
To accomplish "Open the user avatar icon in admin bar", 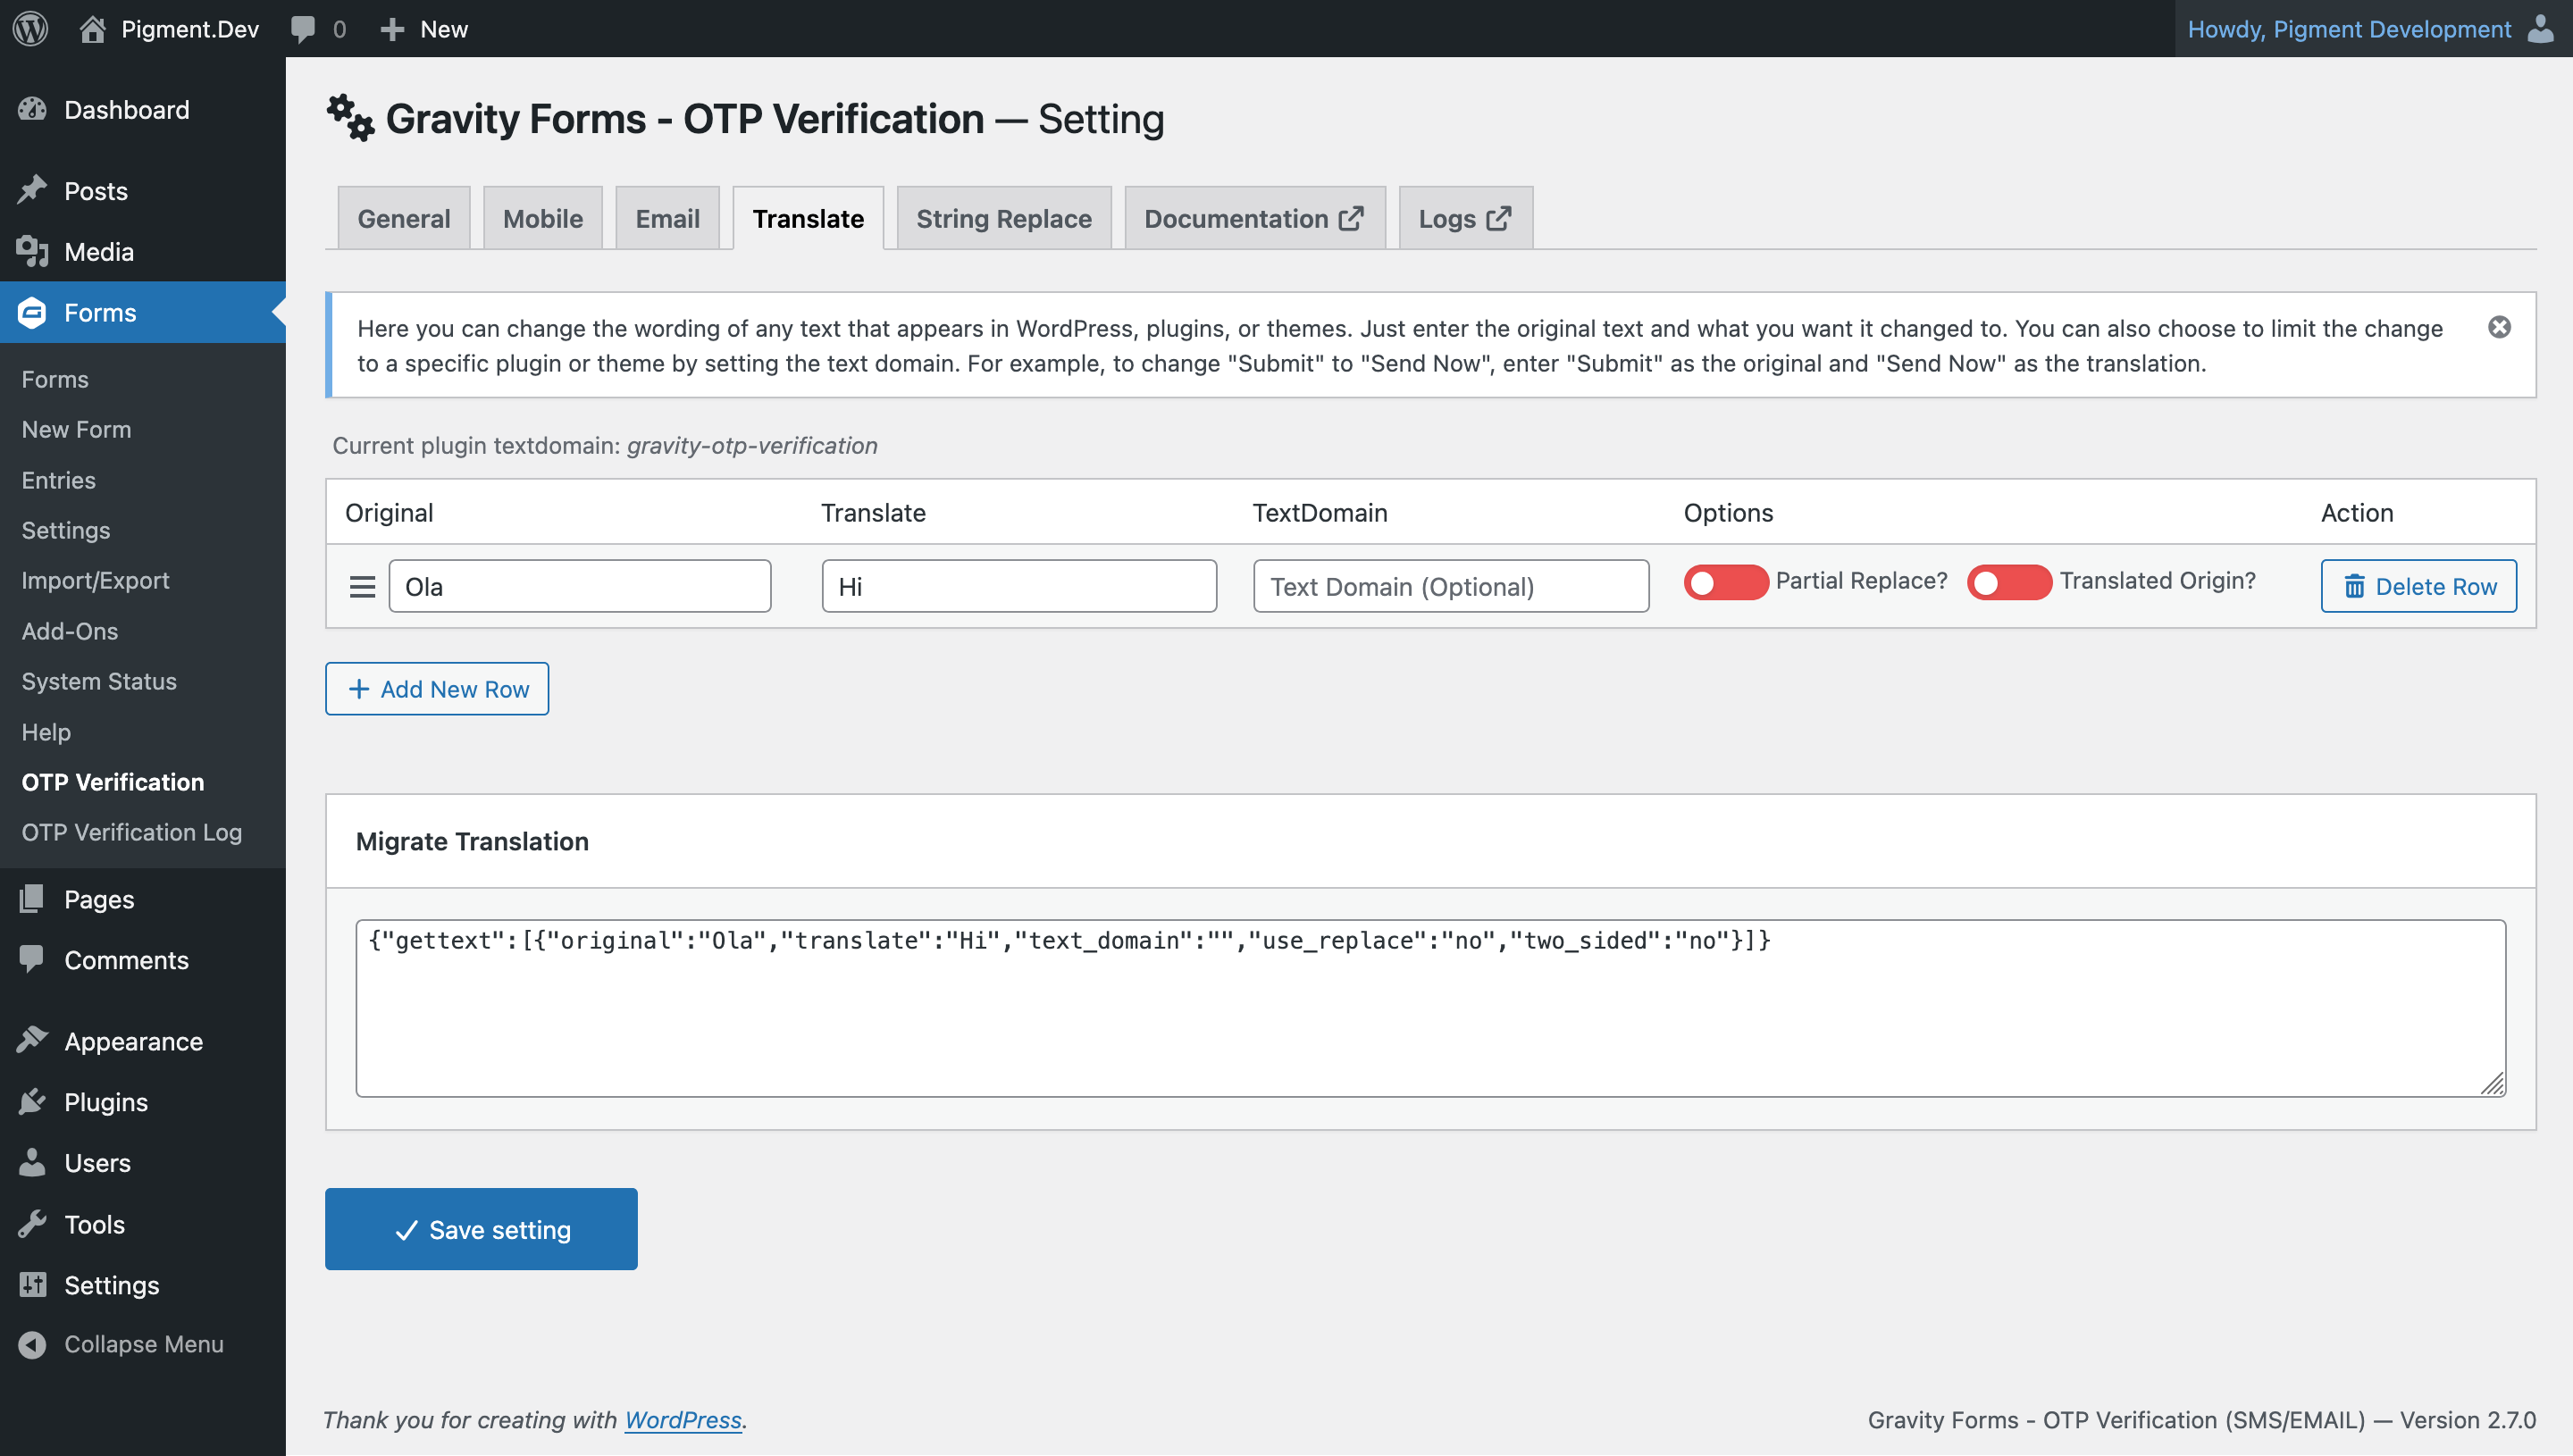I will (2541, 28).
